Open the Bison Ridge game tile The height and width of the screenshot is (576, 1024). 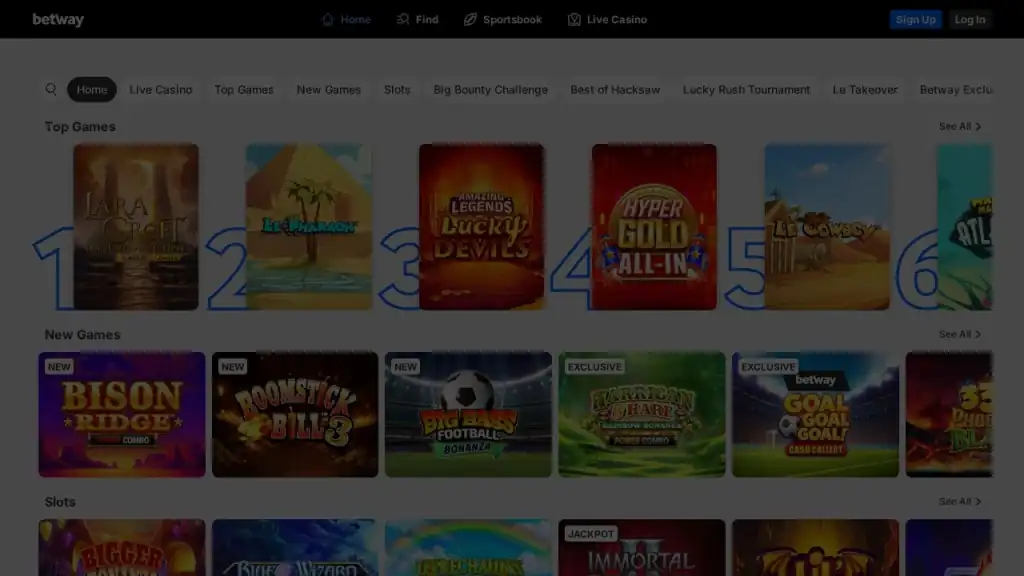click(x=121, y=414)
